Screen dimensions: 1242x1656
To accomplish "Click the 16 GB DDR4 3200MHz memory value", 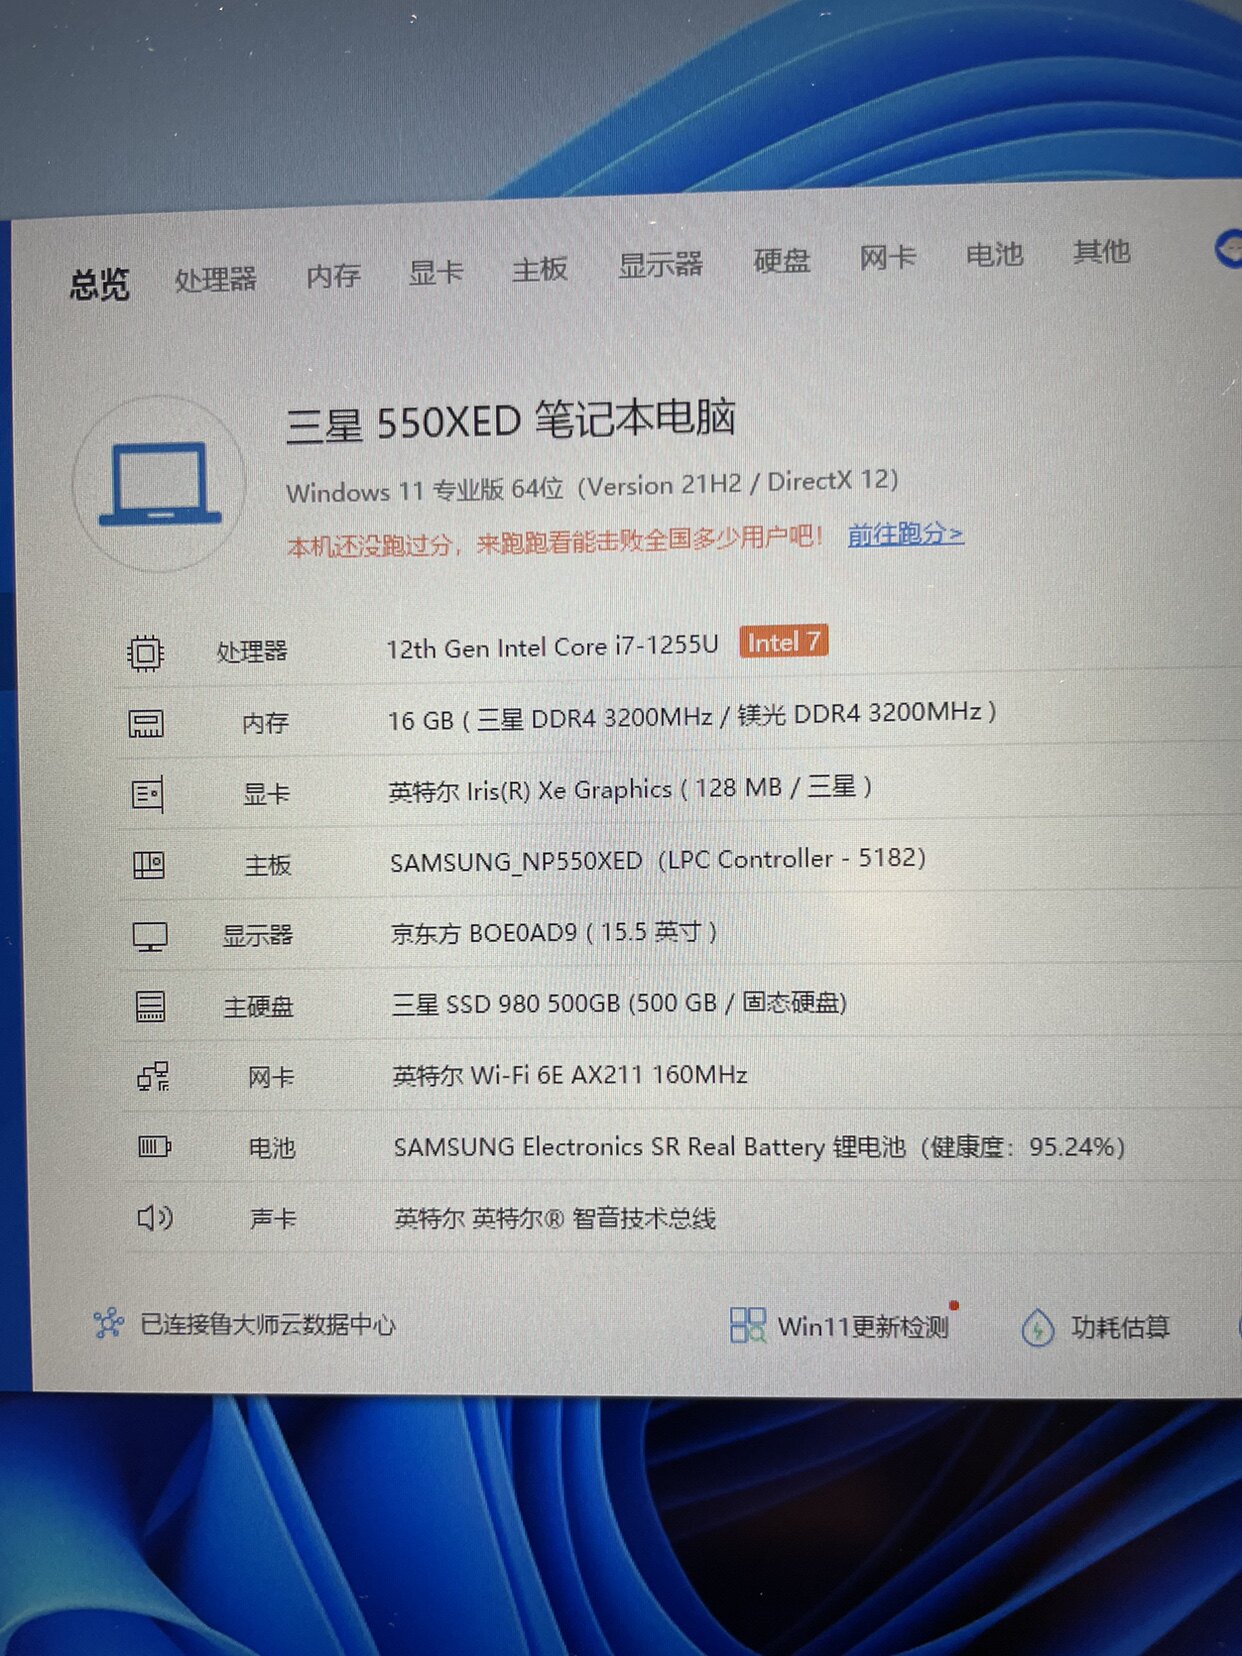I will pyautogui.click(x=692, y=716).
